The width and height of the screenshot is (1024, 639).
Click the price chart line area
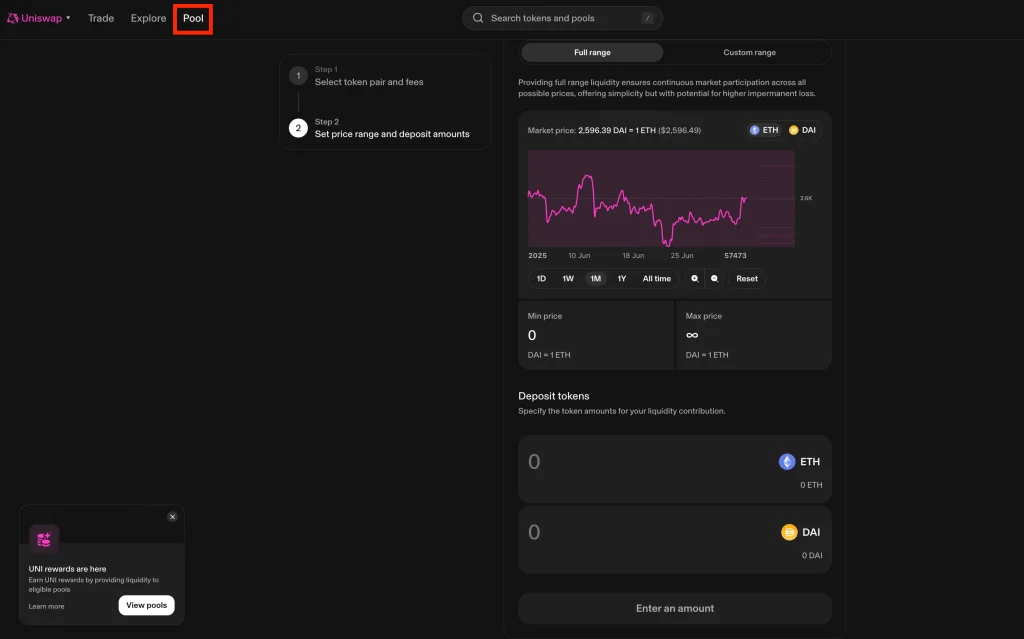coord(661,199)
